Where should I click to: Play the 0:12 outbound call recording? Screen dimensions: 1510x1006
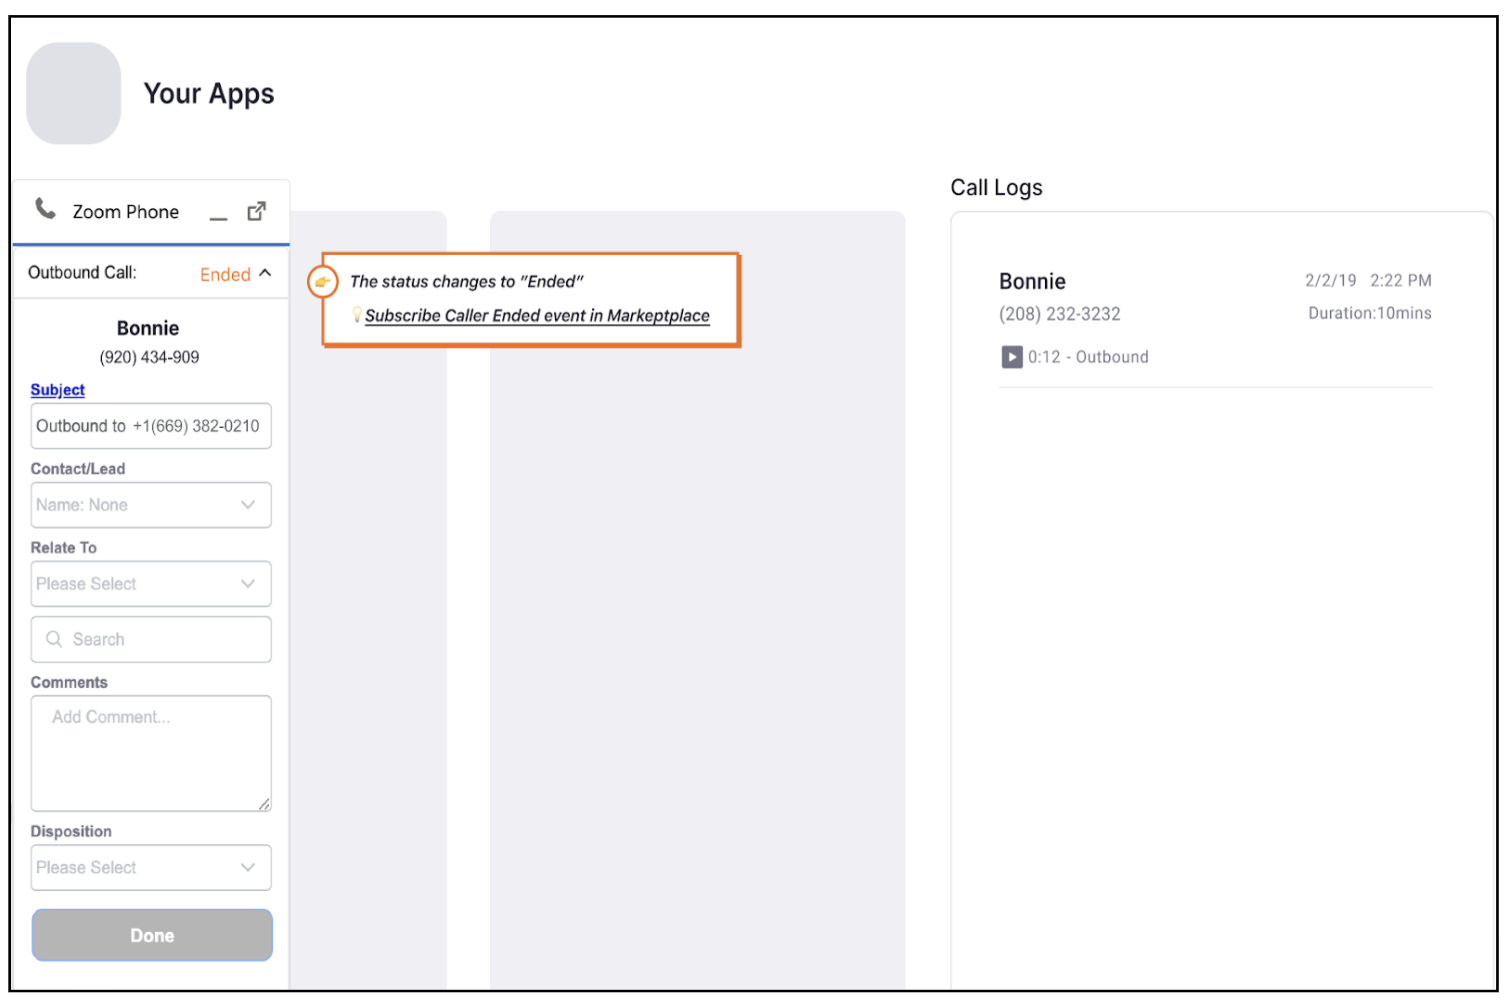(x=1012, y=357)
